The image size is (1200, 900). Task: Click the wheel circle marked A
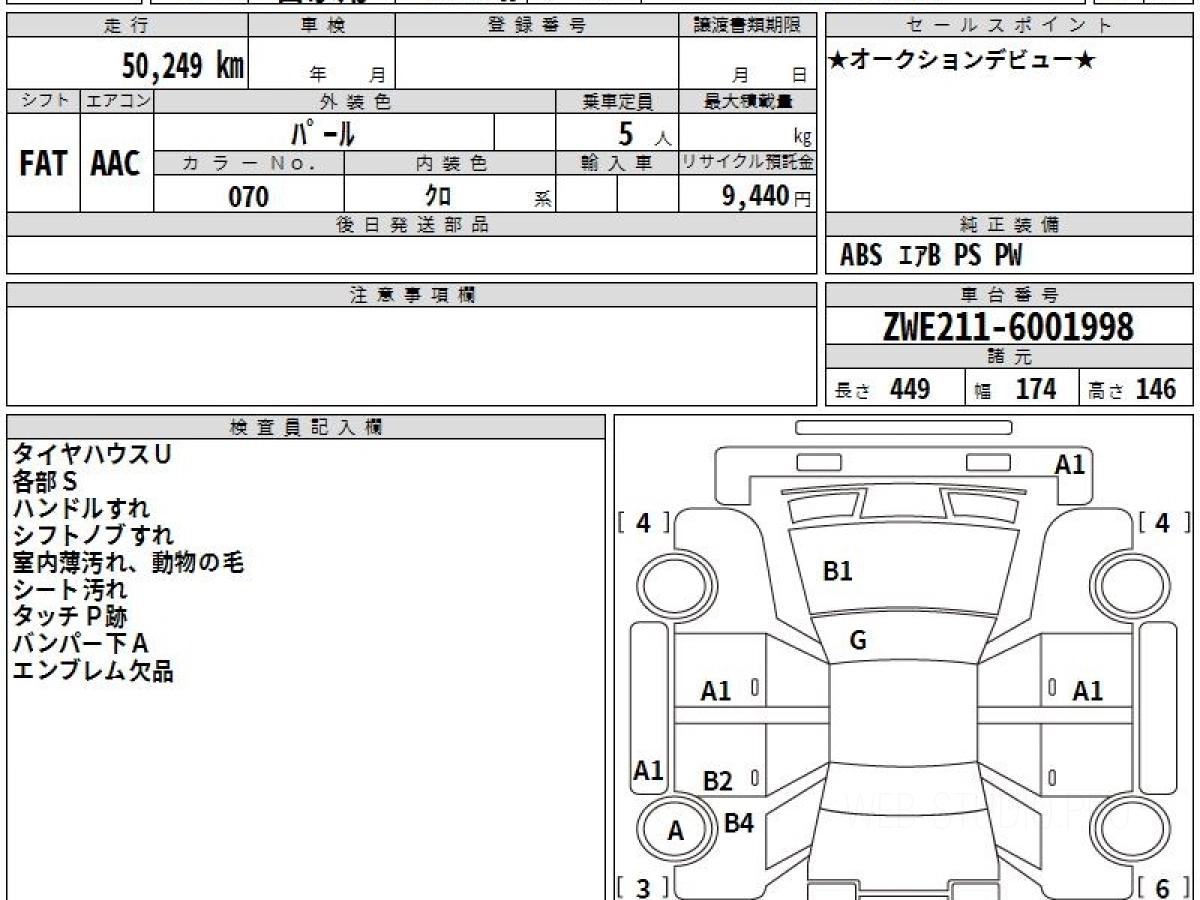coord(676,830)
